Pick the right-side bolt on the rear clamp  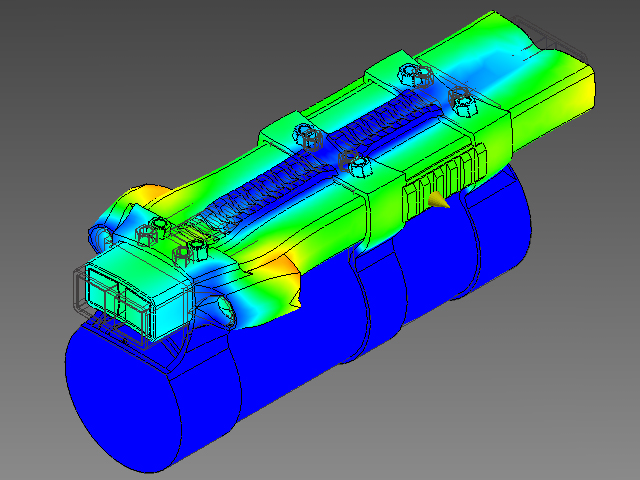click(463, 97)
